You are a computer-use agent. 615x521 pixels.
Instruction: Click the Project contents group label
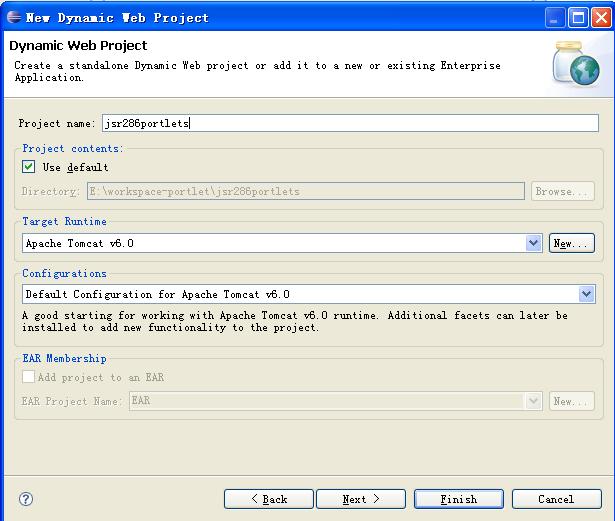tap(73, 148)
